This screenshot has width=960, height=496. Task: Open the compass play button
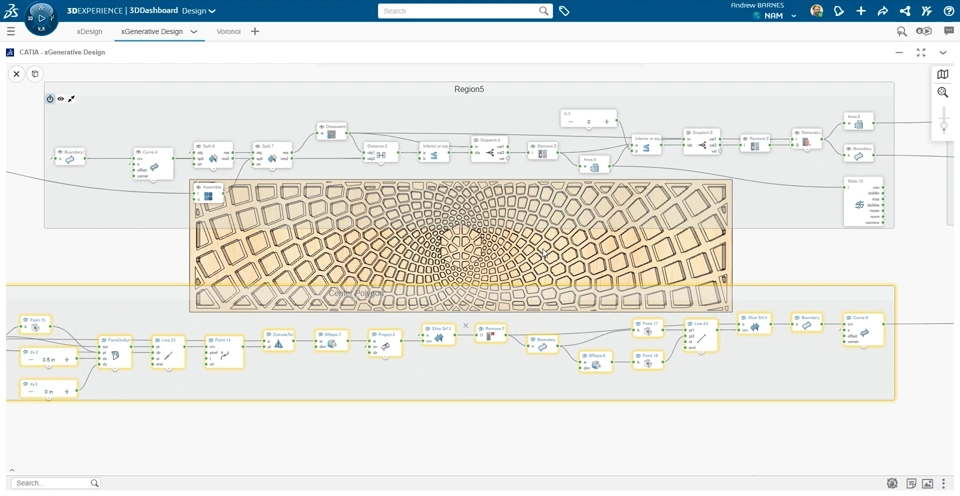(41, 17)
